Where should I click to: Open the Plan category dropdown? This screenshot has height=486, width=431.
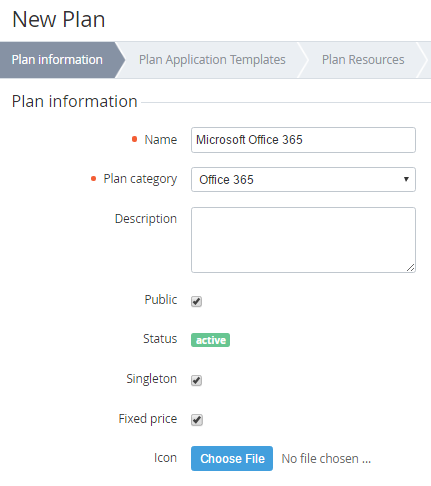click(303, 180)
